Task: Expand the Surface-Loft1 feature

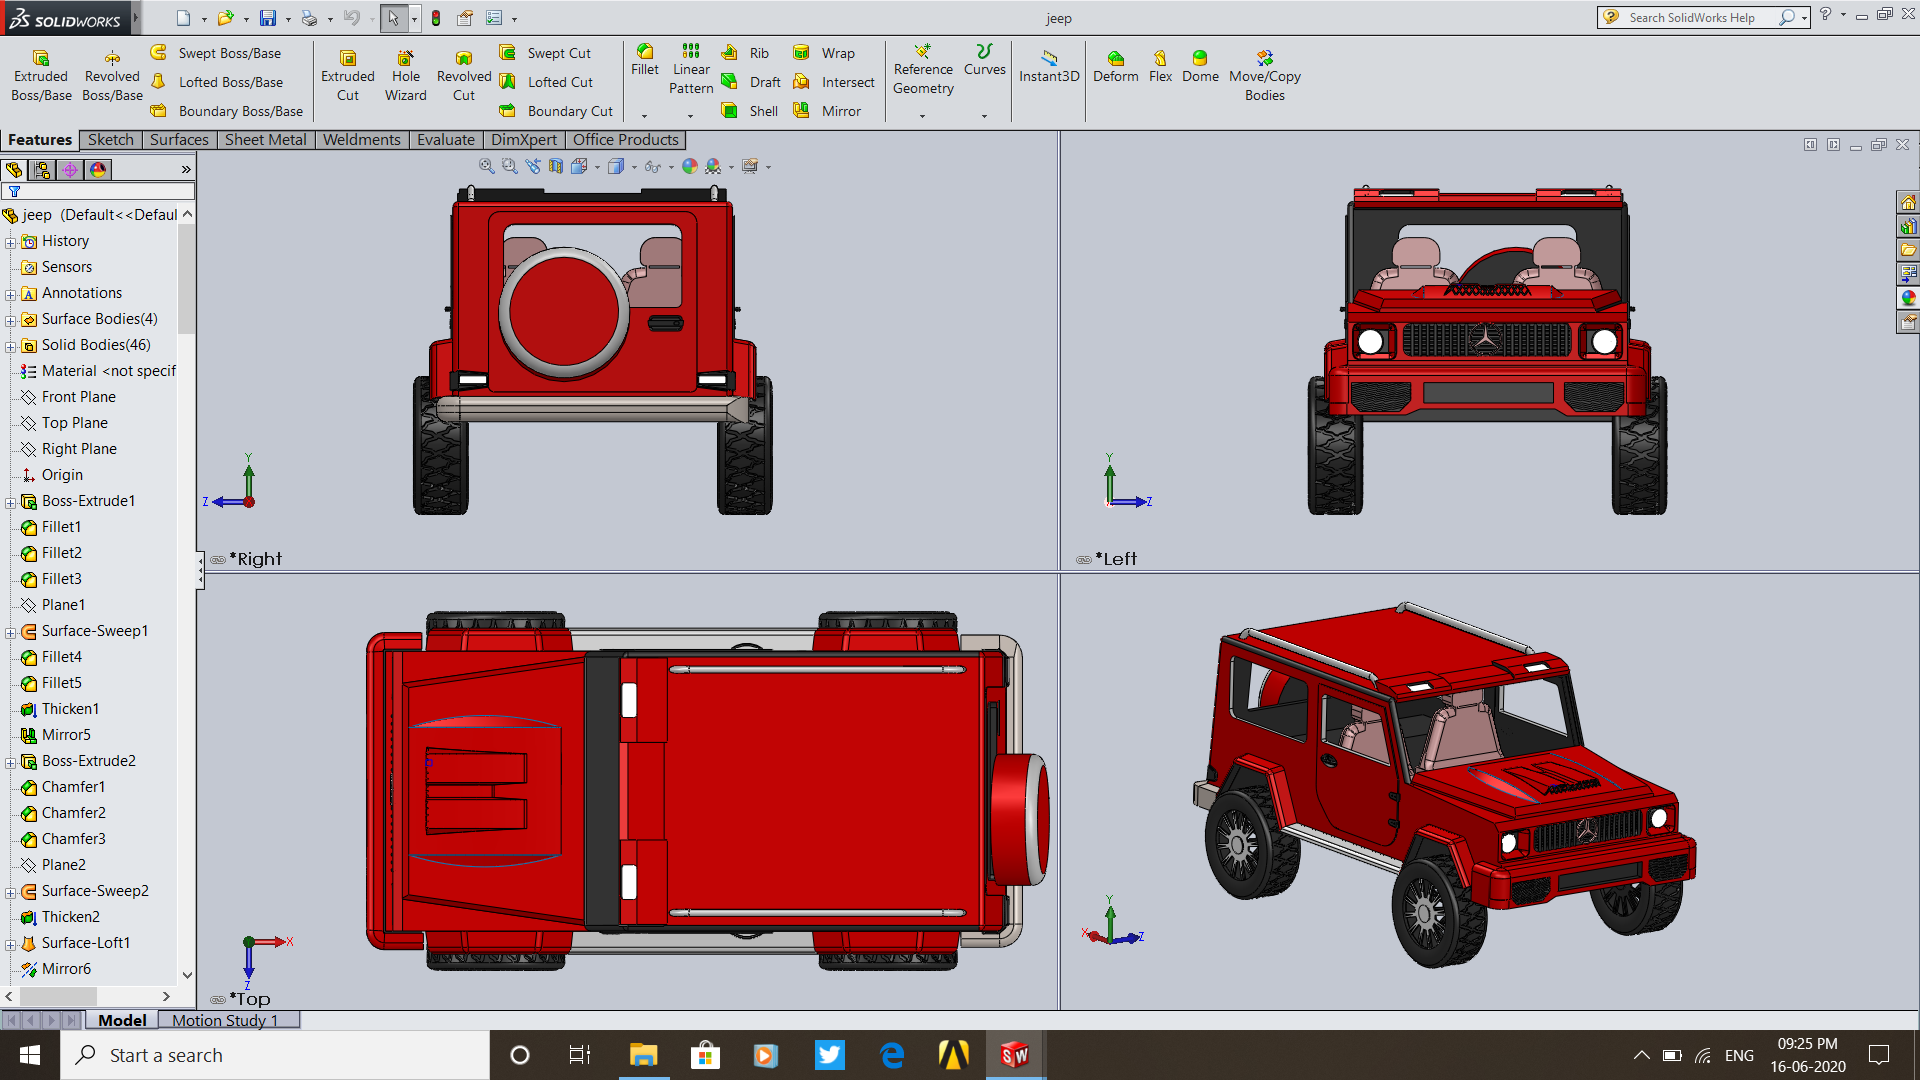Action: click(x=10, y=944)
